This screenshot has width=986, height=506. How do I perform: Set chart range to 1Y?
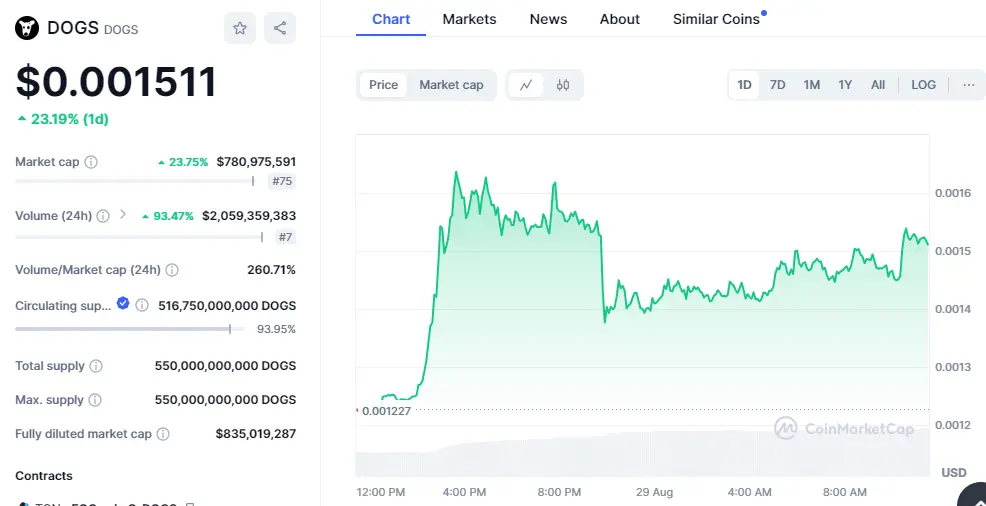pyautogui.click(x=845, y=85)
